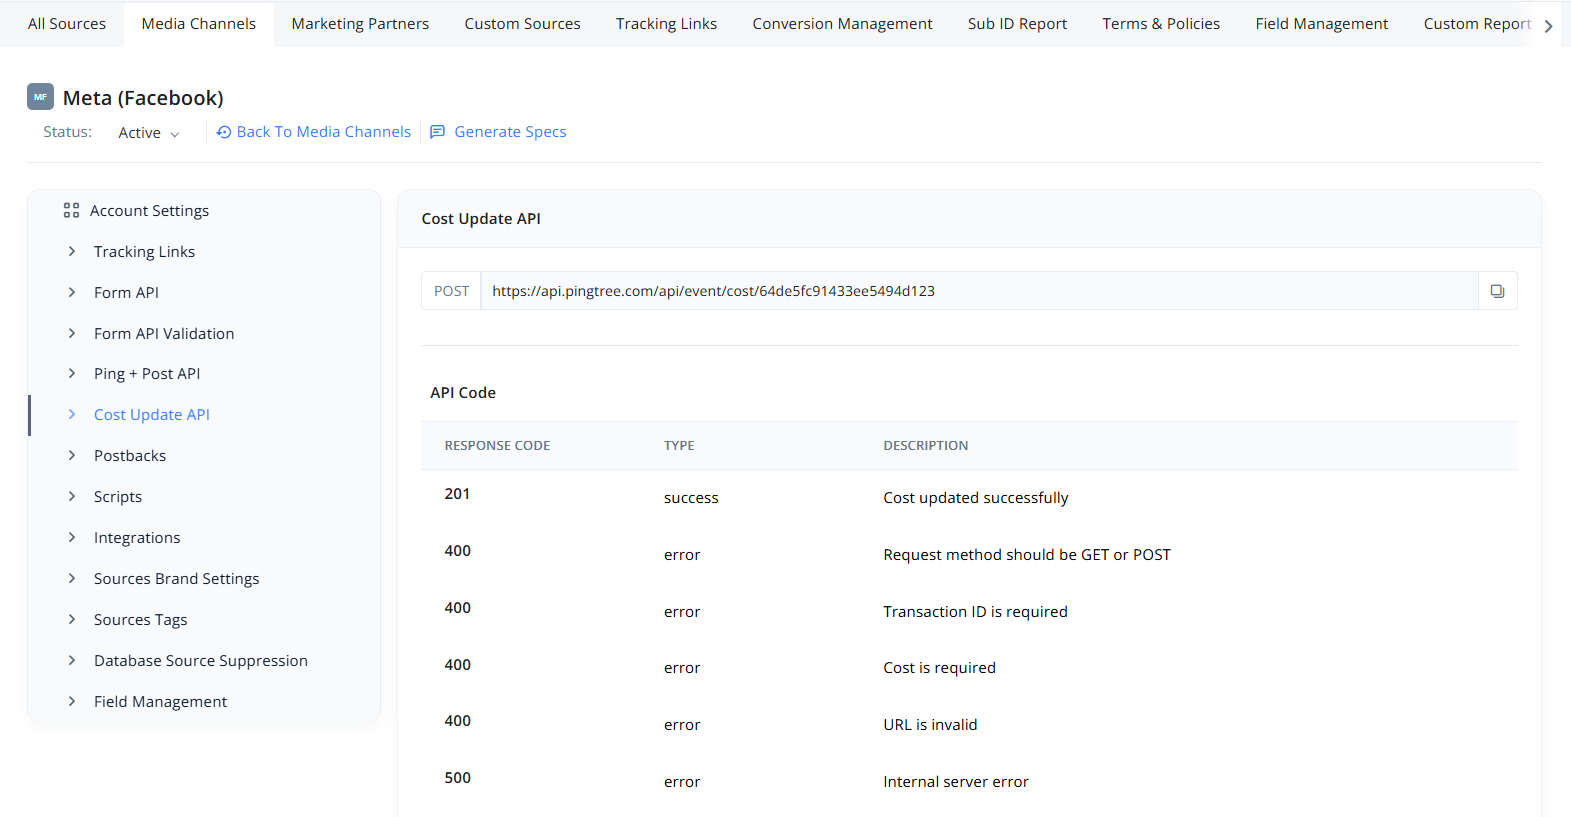This screenshot has height=817, width=1571.
Task: Open Sources Brand Settings sidebar item
Action: click(176, 579)
